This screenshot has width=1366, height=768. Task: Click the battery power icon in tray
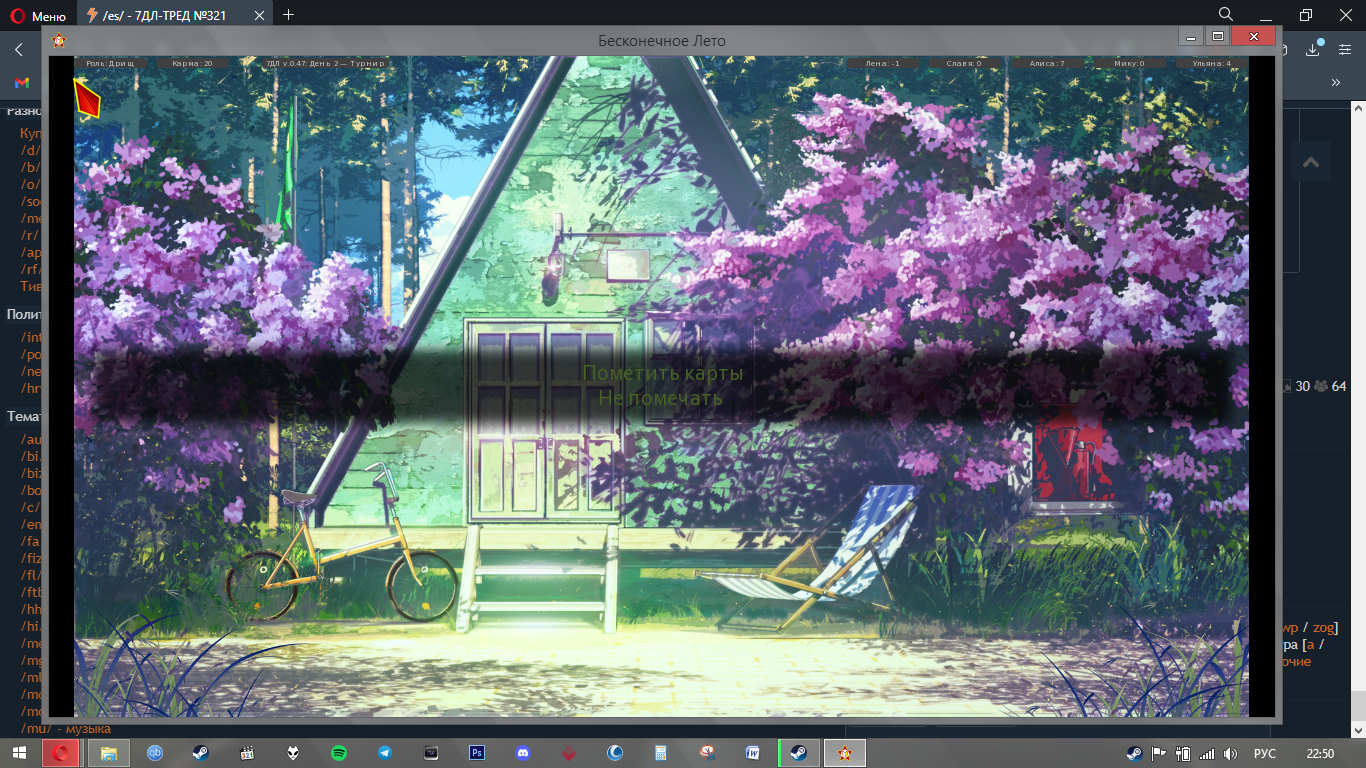pyautogui.click(x=1183, y=754)
